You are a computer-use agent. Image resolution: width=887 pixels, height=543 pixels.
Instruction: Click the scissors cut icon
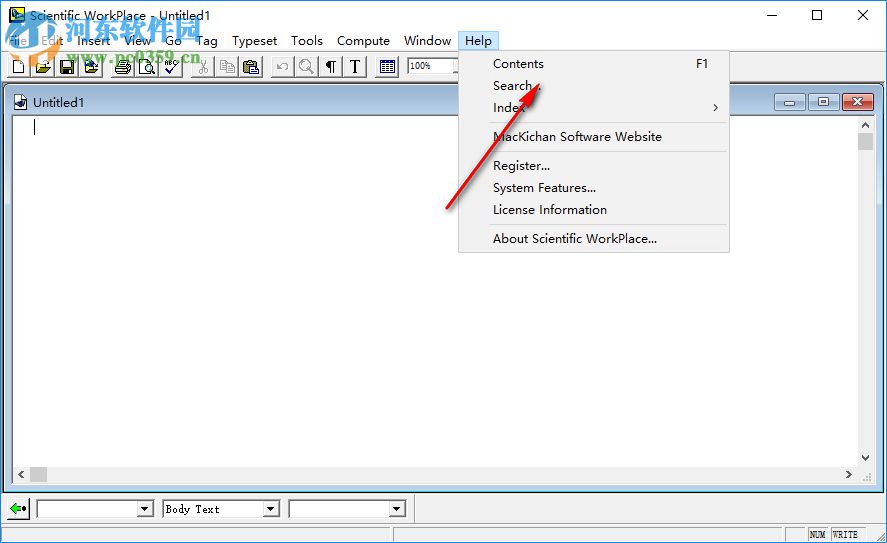click(x=203, y=67)
